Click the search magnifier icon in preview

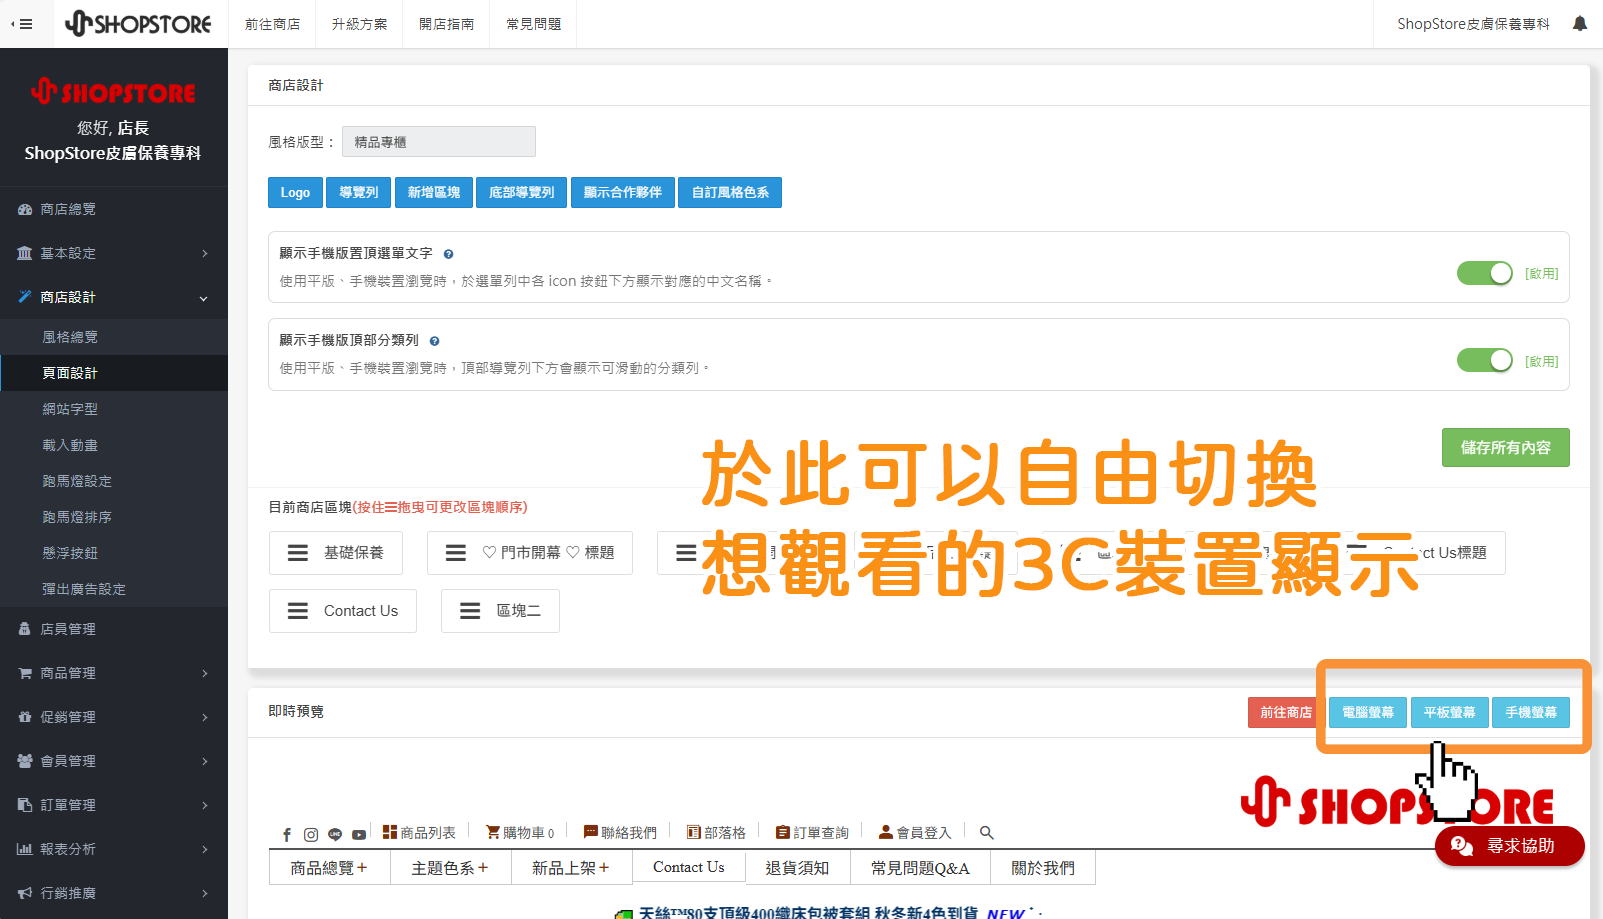[x=986, y=832]
